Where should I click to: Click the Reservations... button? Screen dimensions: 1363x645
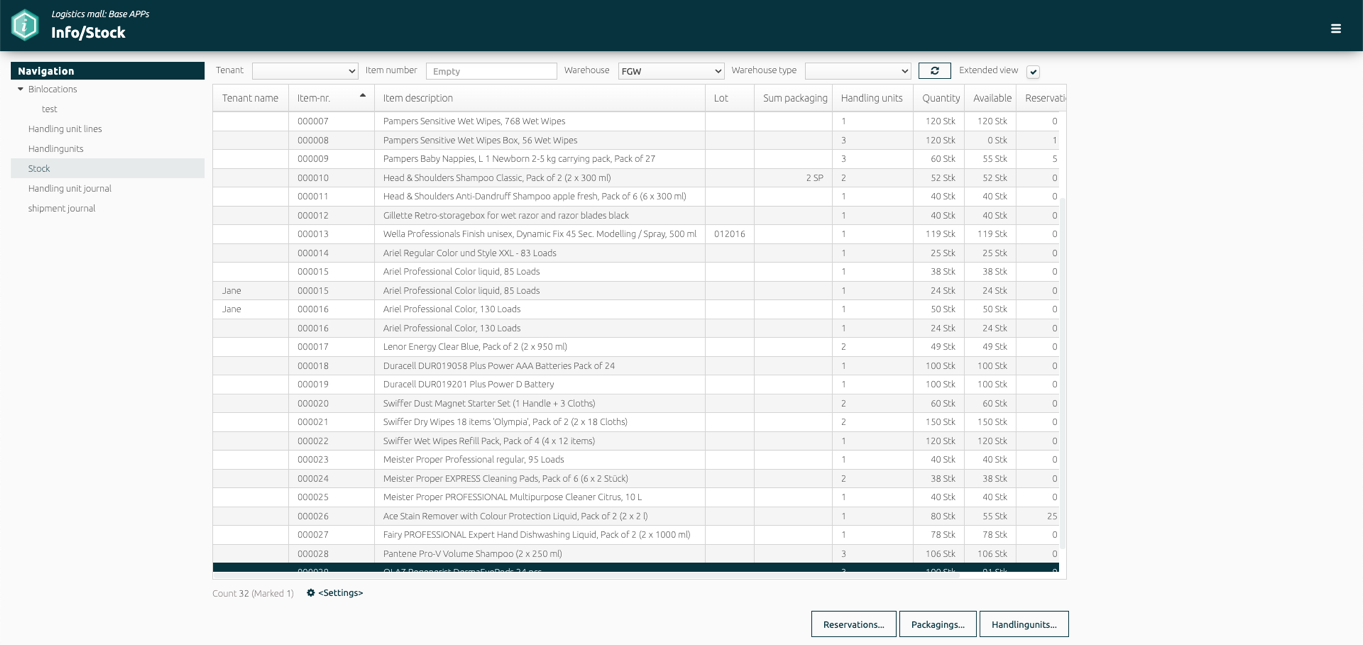(x=853, y=624)
